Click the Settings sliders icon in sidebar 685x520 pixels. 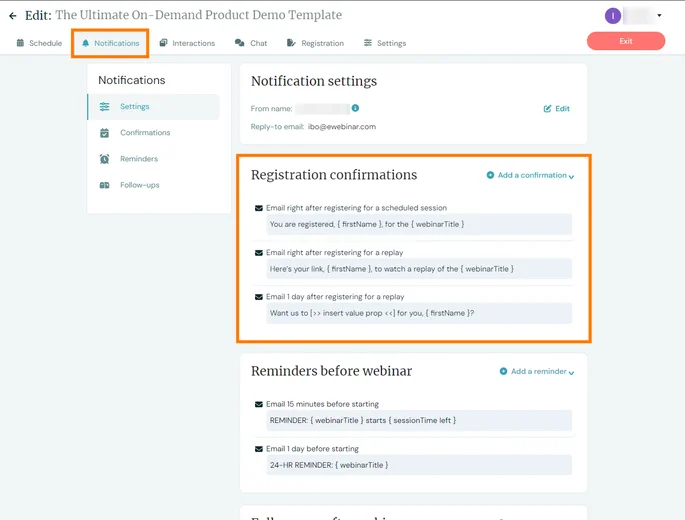105,107
